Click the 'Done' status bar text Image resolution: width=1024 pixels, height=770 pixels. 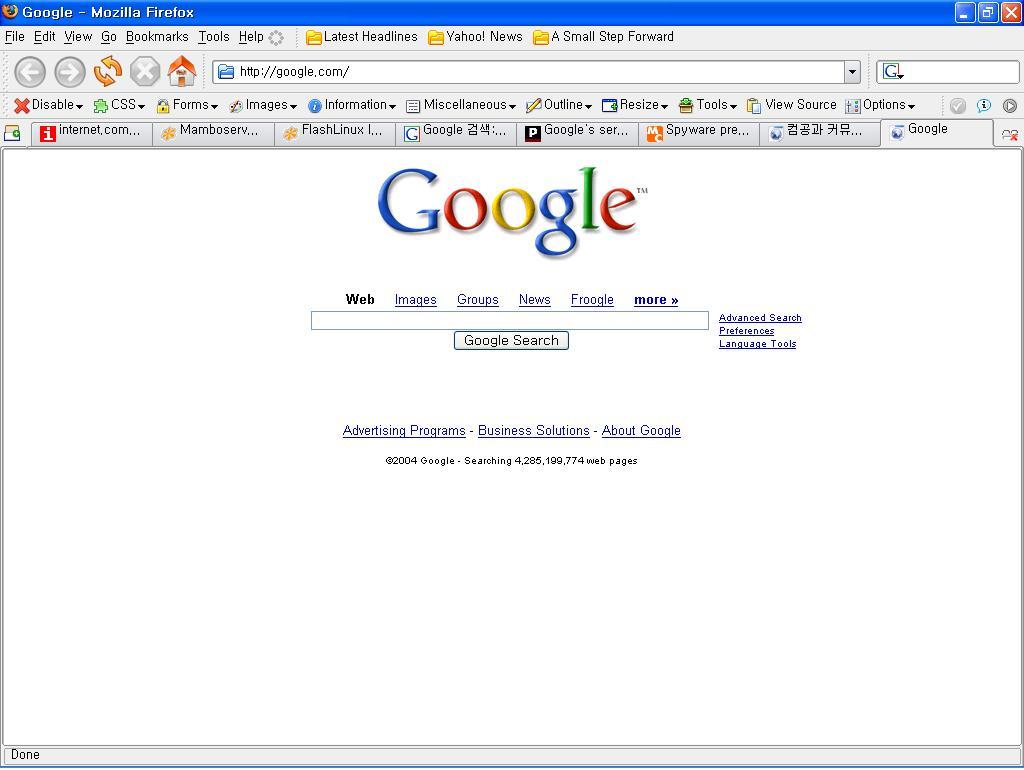25,755
